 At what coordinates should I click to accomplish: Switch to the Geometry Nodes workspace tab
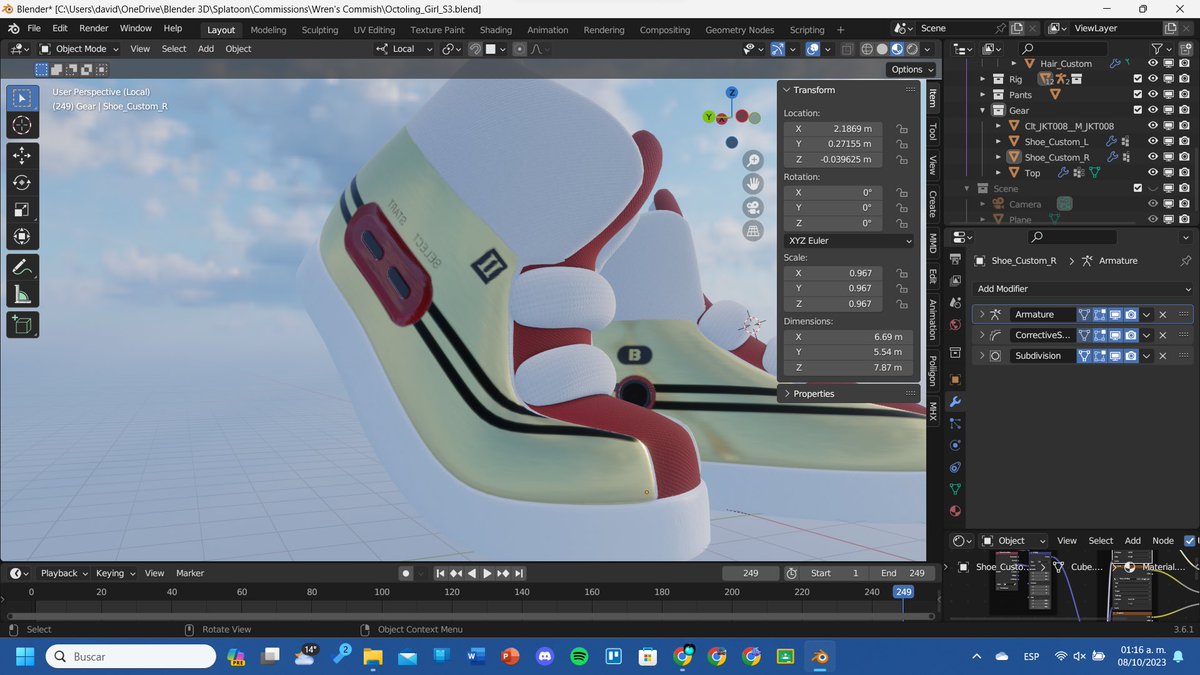pos(739,30)
